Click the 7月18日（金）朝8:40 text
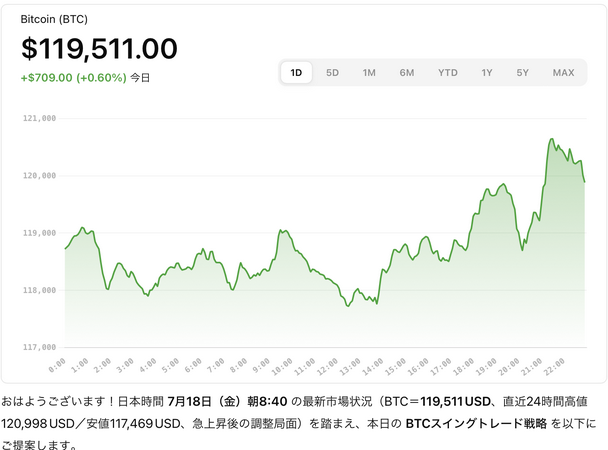 tap(227, 401)
